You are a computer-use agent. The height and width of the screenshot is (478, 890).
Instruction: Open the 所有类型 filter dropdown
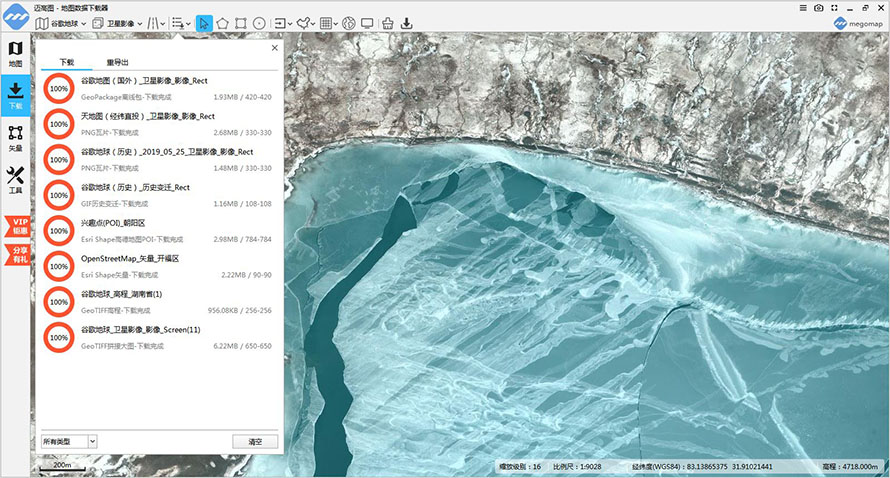point(69,440)
